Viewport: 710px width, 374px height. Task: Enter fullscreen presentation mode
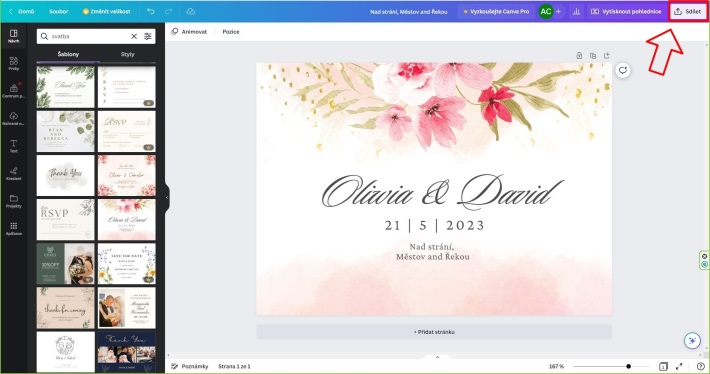[679, 366]
